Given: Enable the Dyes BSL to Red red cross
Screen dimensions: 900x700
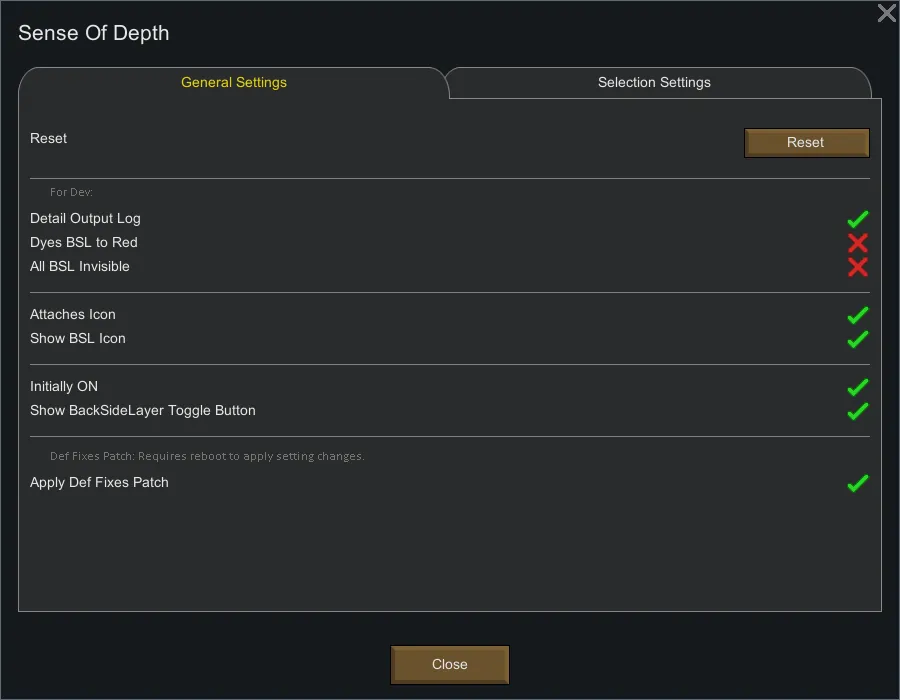Looking at the screenshot, I should click(x=857, y=243).
